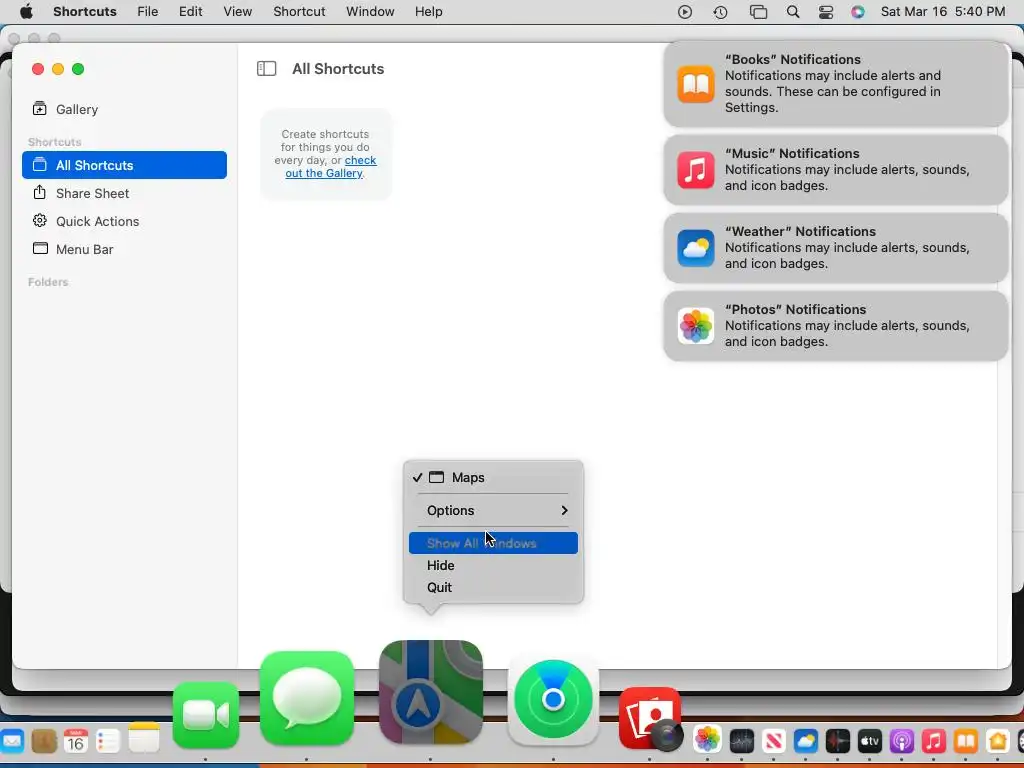Expand the Options submenu
Screen dimensions: 1024x768
pyautogui.click(x=493, y=511)
